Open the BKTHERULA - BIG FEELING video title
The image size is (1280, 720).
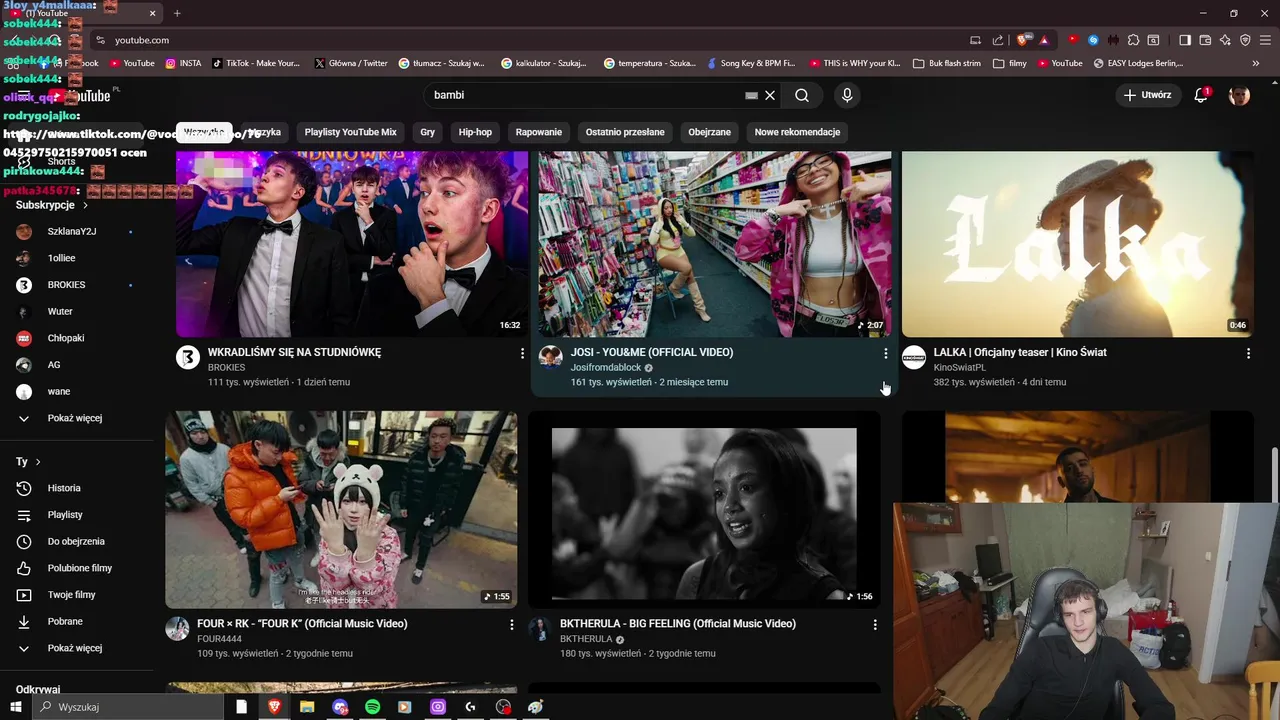pyautogui.click(x=678, y=624)
